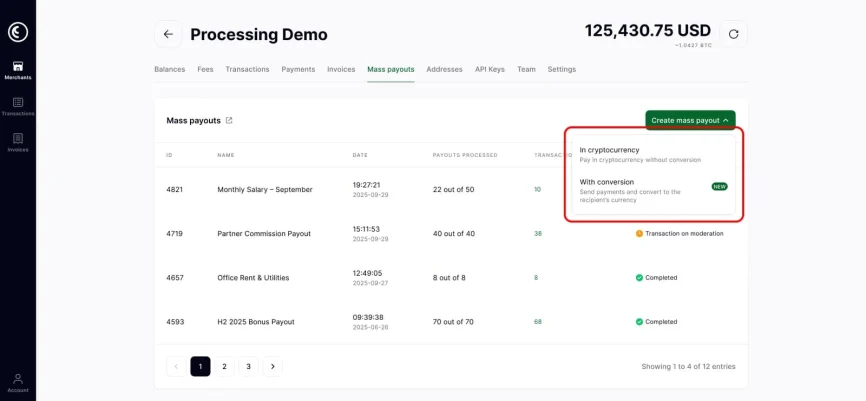Open the Account section in the sidebar
The image size is (866, 401).
point(18,383)
